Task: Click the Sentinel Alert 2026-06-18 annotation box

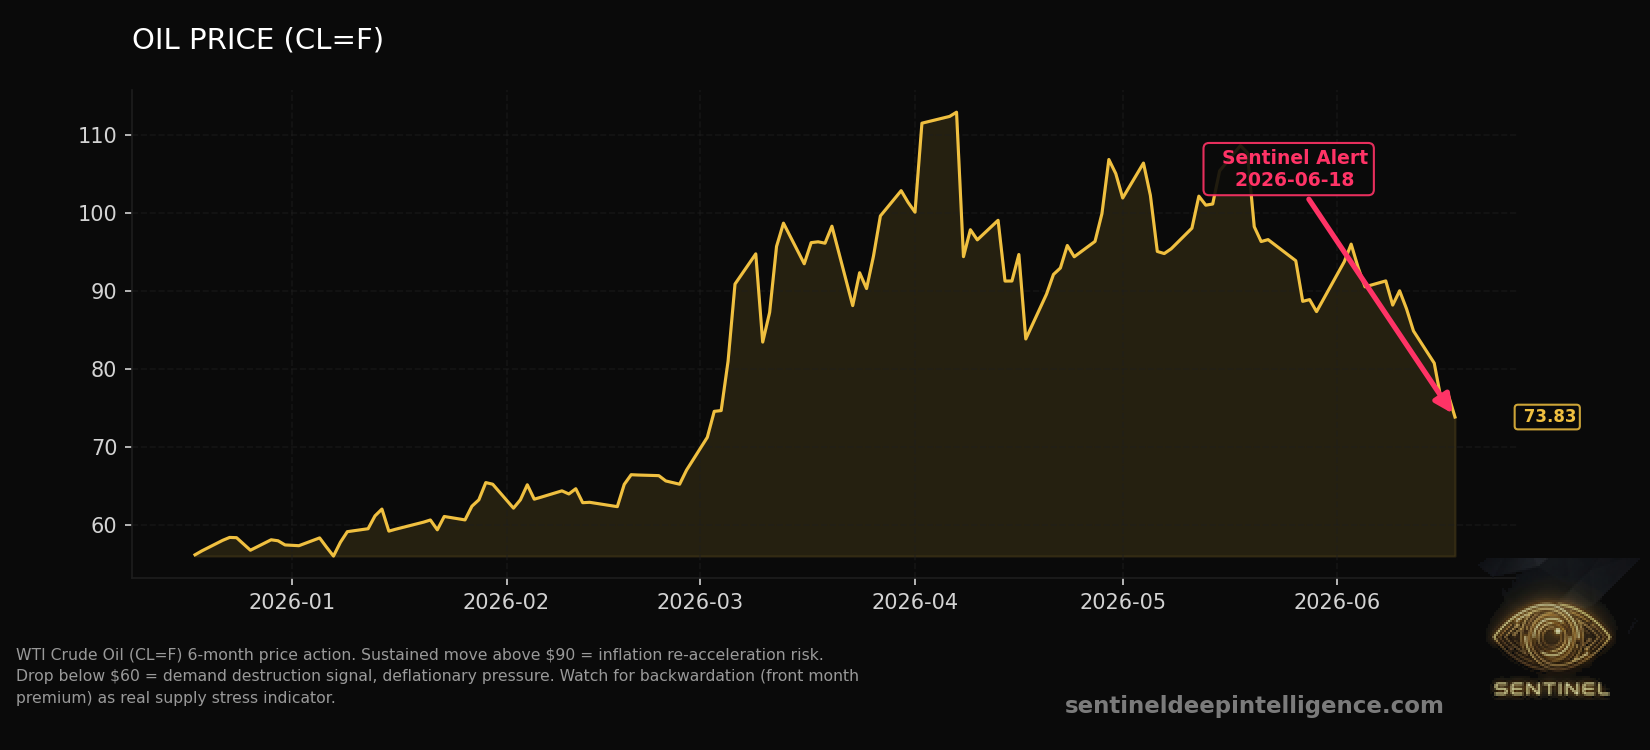Action: [x=1288, y=169]
